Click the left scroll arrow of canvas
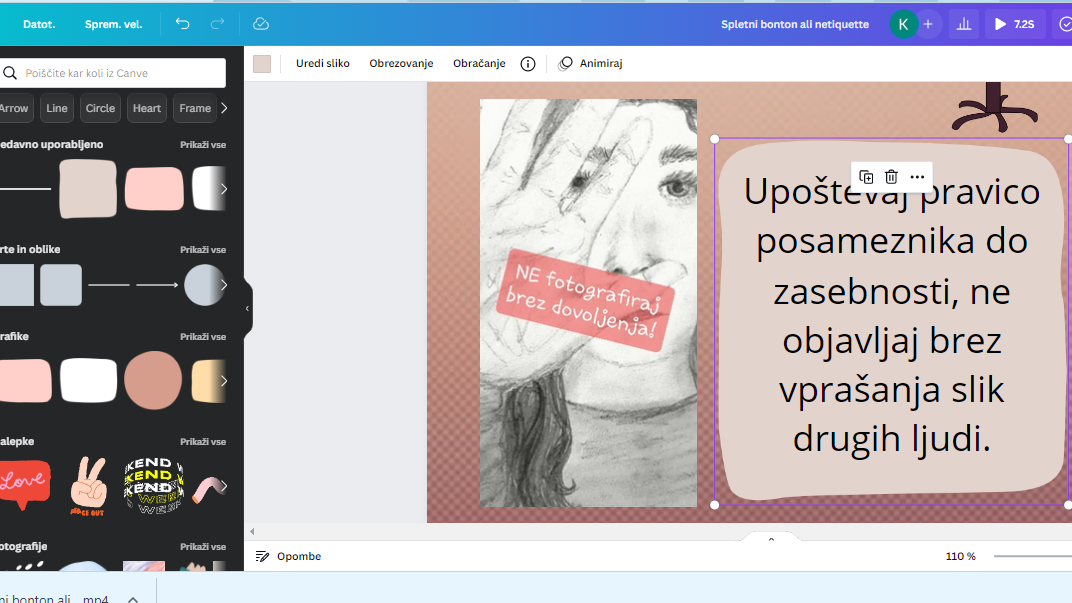The width and height of the screenshot is (1072, 603). pyautogui.click(x=252, y=531)
